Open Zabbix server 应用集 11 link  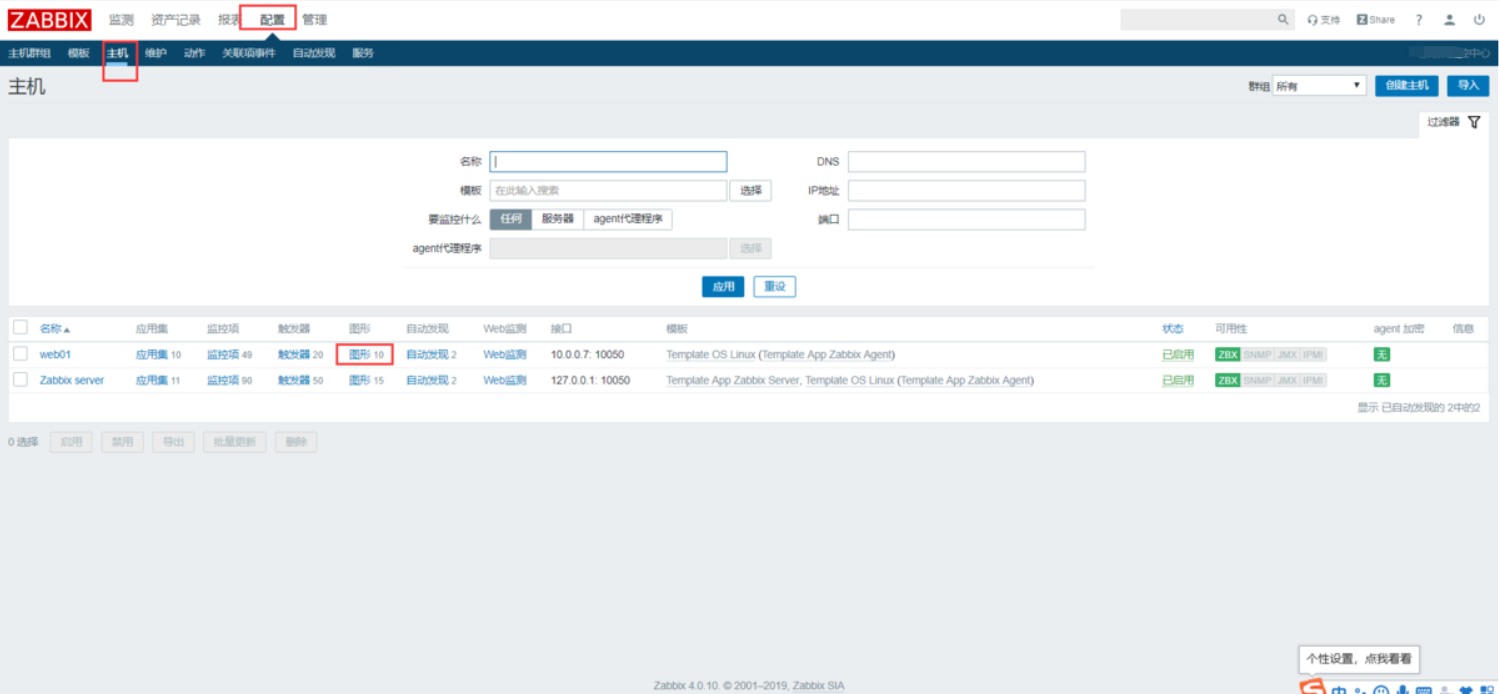pyautogui.click(x=158, y=380)
